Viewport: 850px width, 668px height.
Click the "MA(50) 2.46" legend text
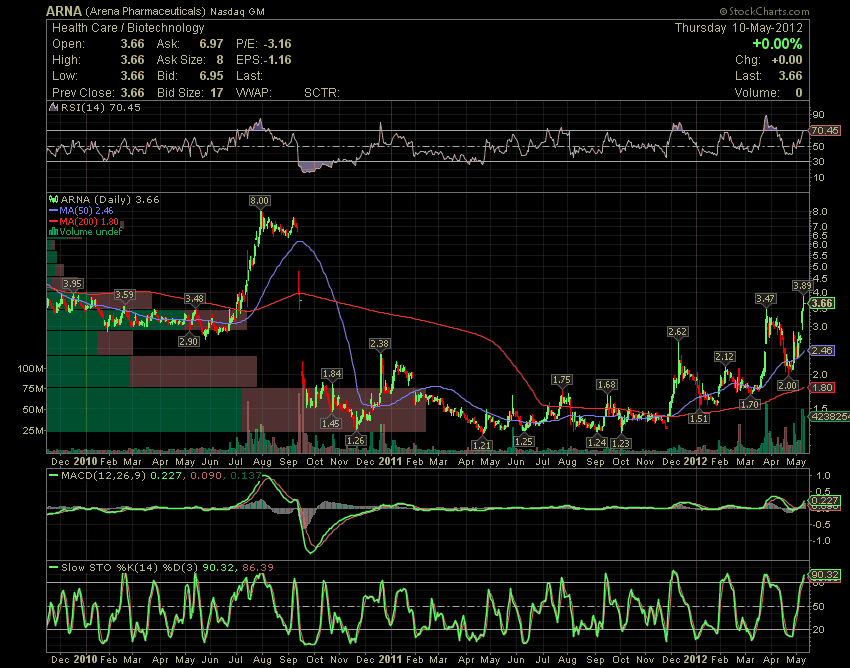86,210
